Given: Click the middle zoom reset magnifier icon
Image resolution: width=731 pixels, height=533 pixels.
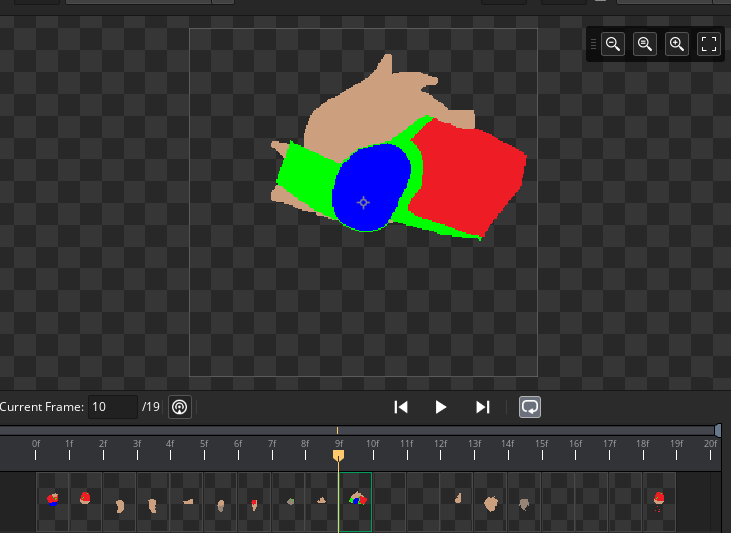Looking at the screenshot, I should pos(645,44).
